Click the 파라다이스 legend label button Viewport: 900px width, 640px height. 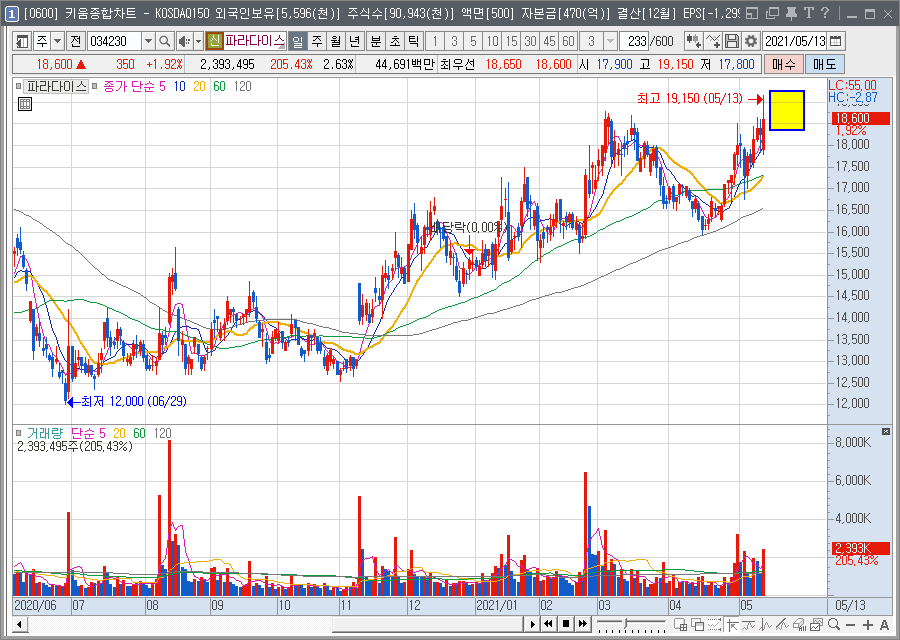(56, 87)
